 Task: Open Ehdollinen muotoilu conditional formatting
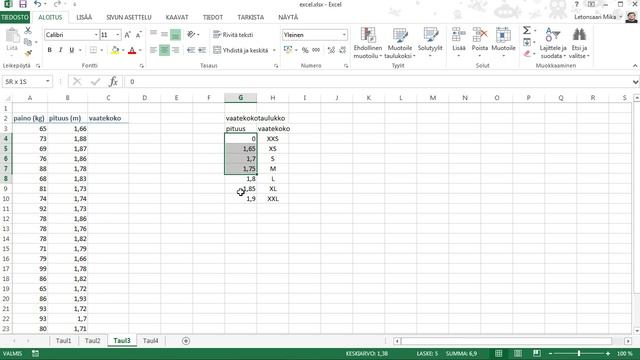368,43
